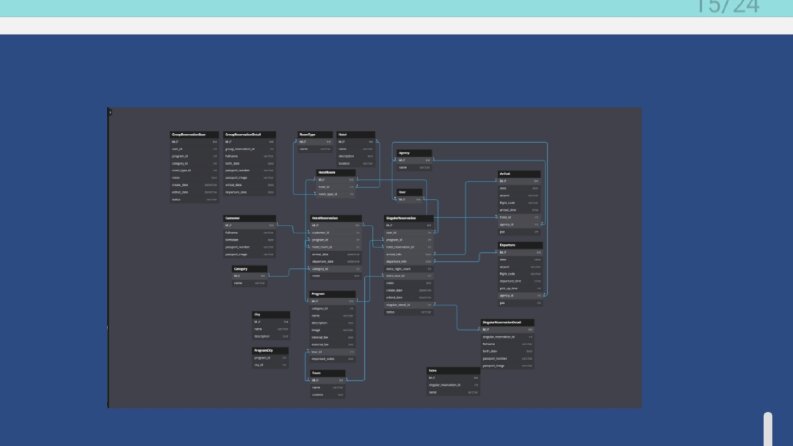Select the Program table header
The image size is (793, 446).
pos(332,294)
